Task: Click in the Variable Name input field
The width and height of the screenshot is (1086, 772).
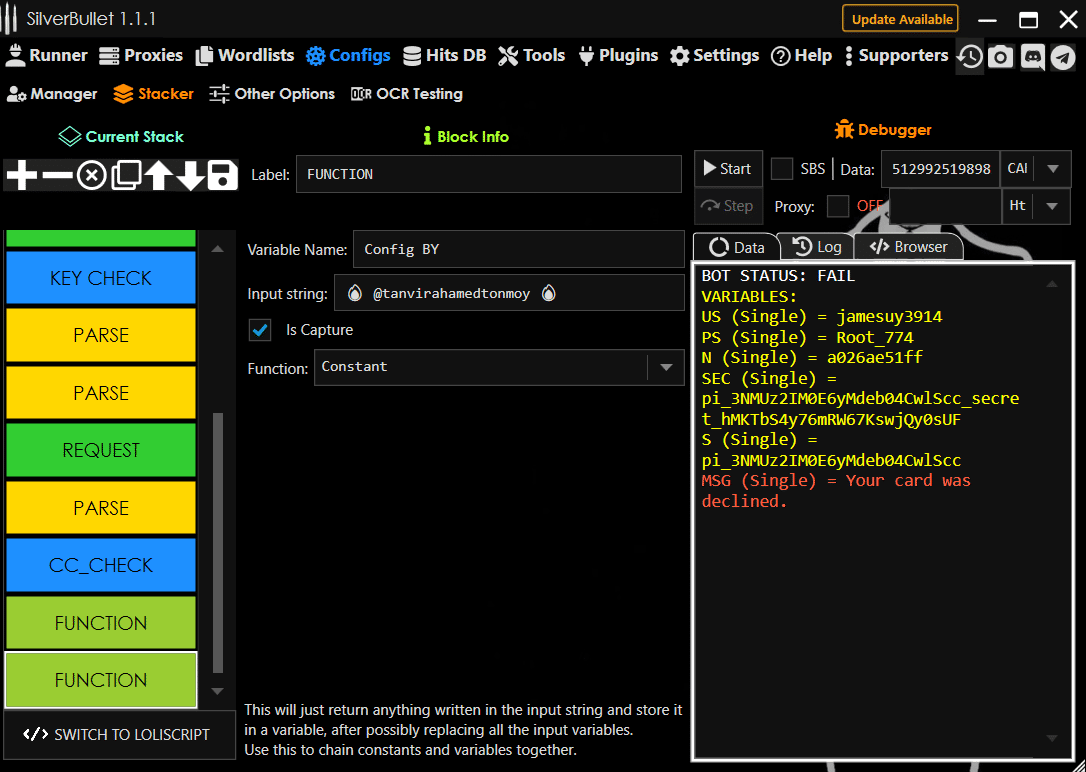Action: tap(518, 250)
